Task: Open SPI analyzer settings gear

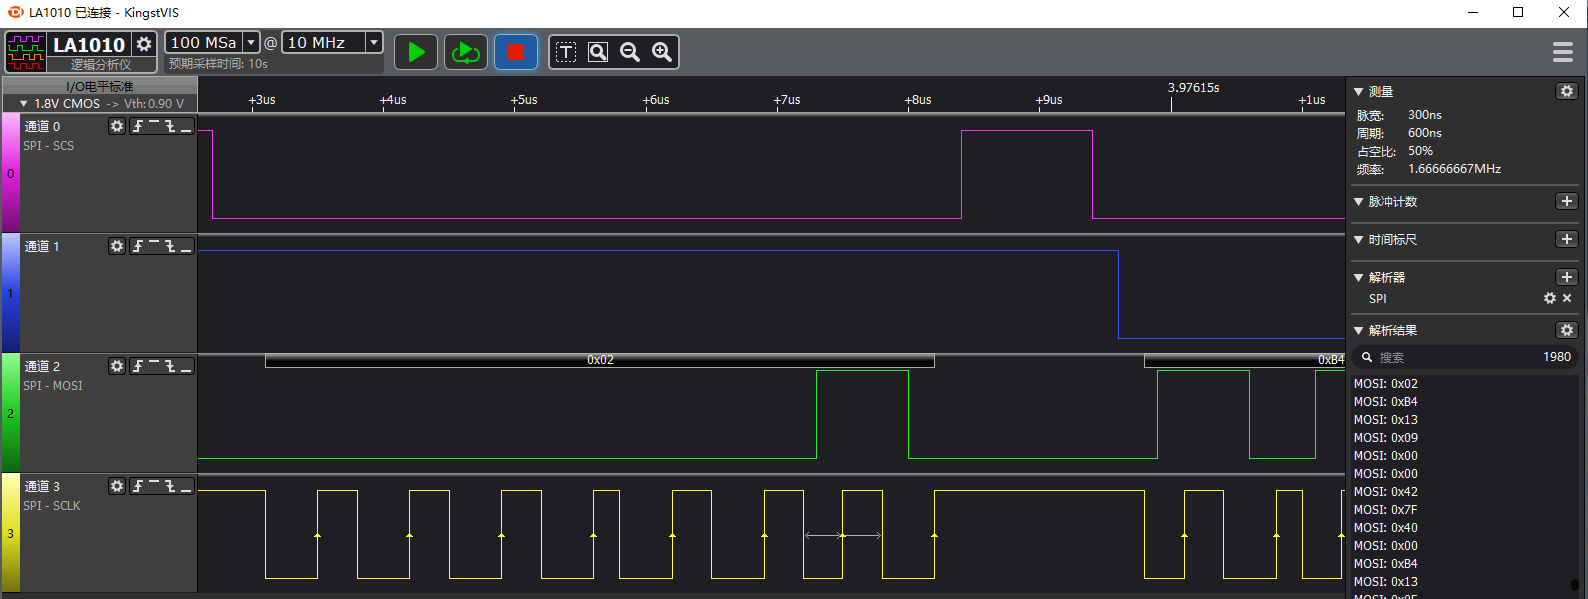Action: click(1550, 298)
